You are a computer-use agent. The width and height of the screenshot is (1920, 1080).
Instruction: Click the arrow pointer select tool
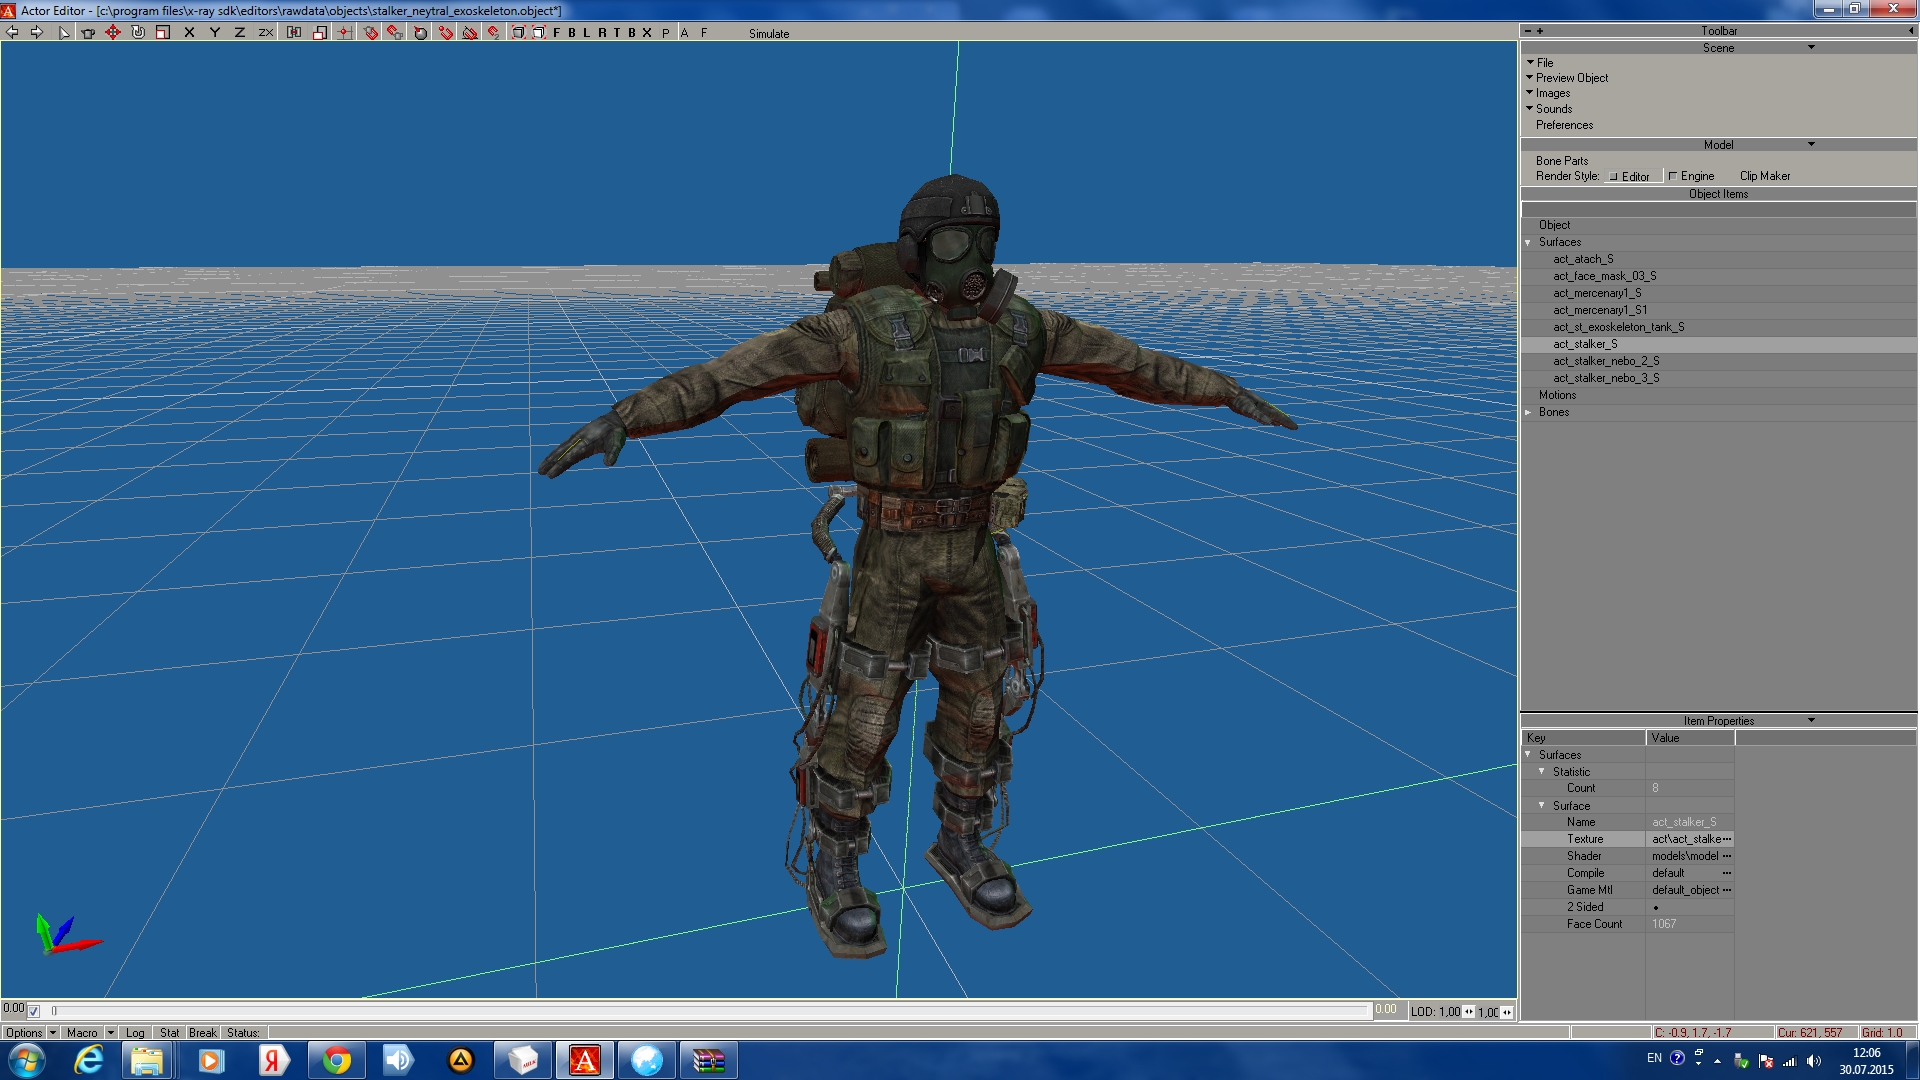[x=64, y=33]
